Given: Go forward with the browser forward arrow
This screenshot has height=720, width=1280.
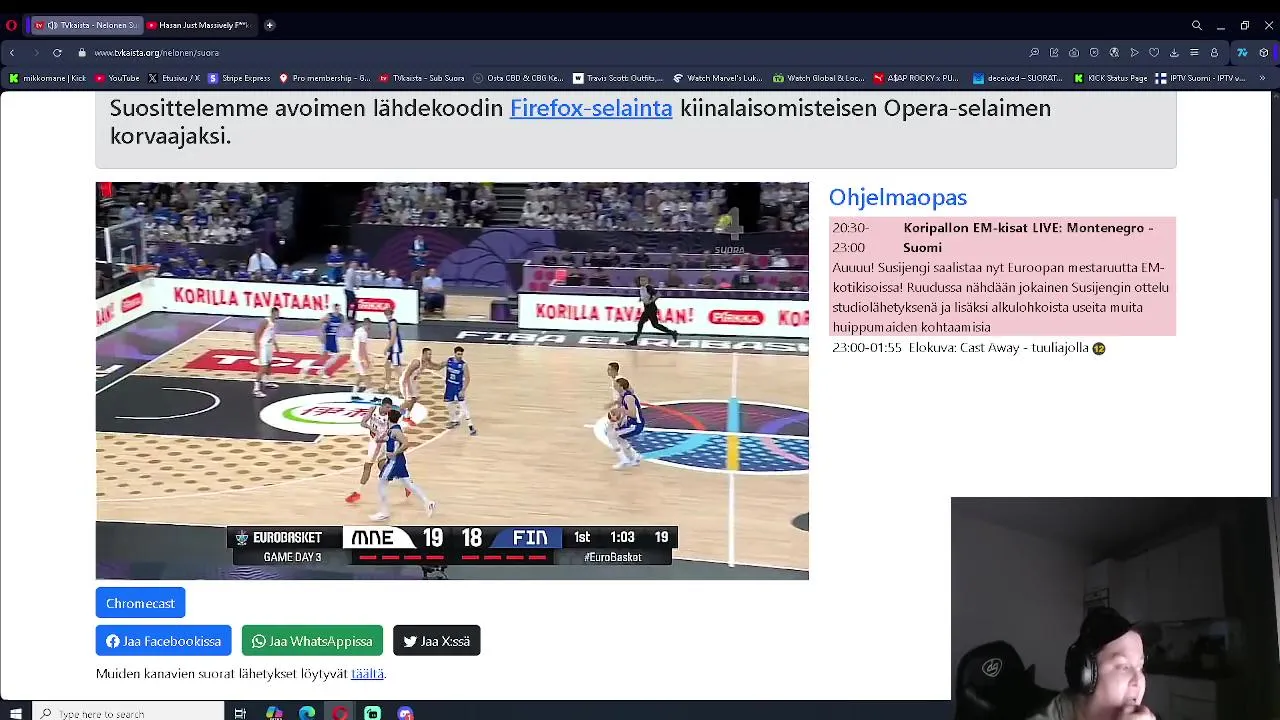Looking at the screenshot, I should point(36,52).
